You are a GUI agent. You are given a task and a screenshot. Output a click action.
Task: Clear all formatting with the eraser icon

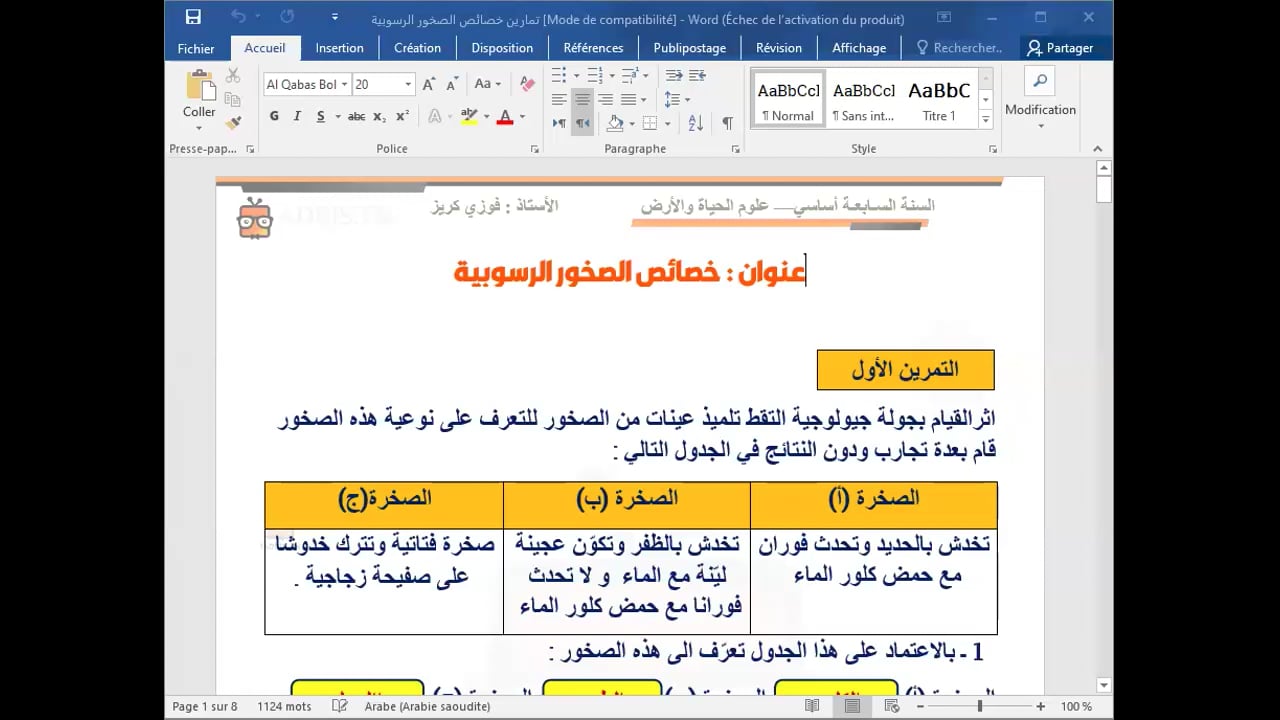coord(528,85)
